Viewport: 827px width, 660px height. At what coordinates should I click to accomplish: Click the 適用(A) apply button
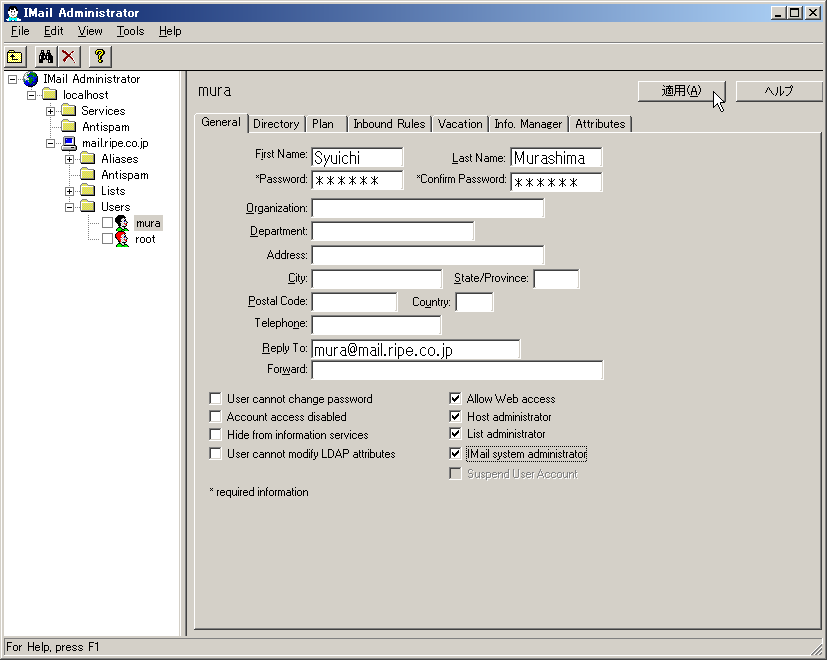[681, 91]
